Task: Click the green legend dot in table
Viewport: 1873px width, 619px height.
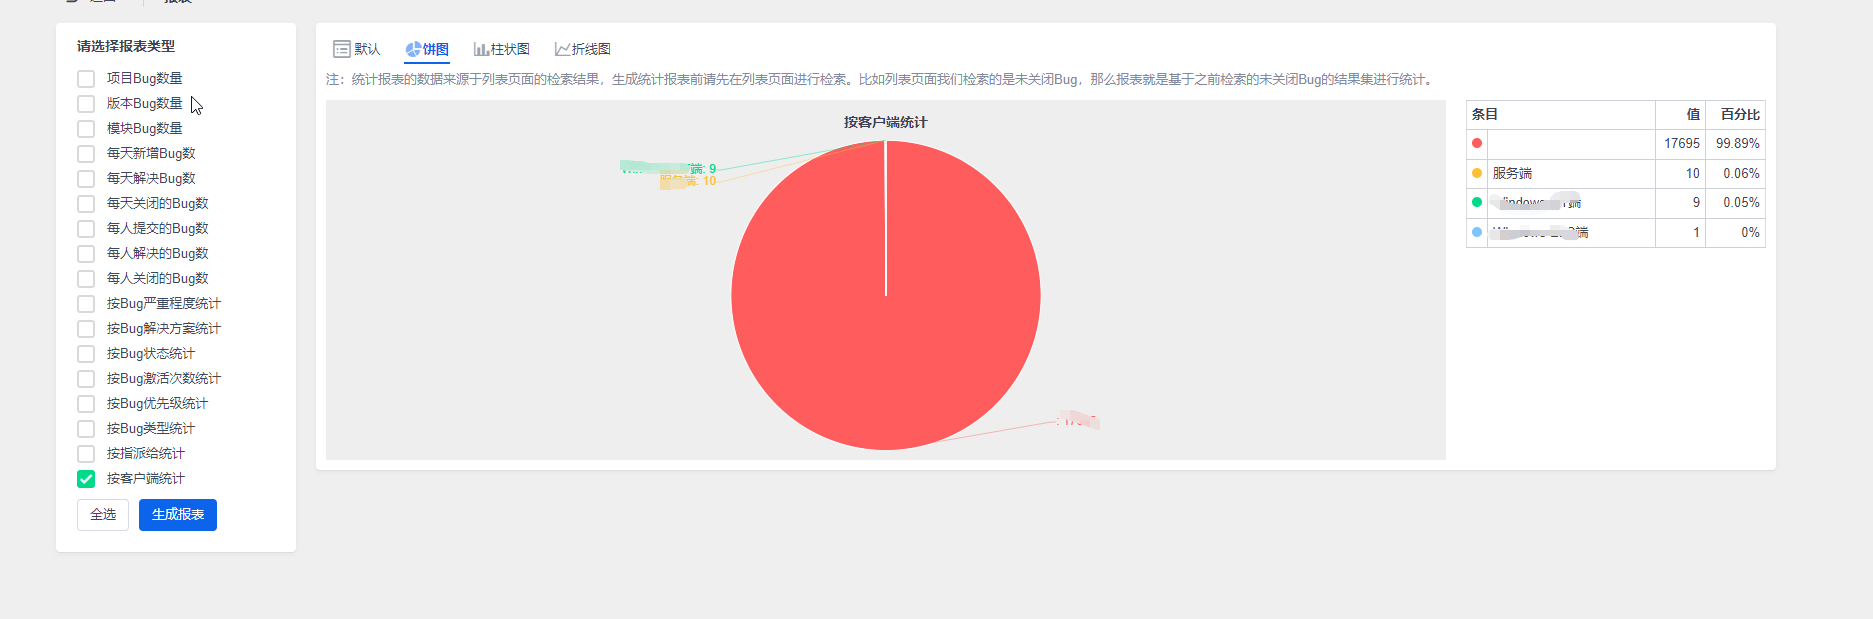Action: tap(1477, 202)
